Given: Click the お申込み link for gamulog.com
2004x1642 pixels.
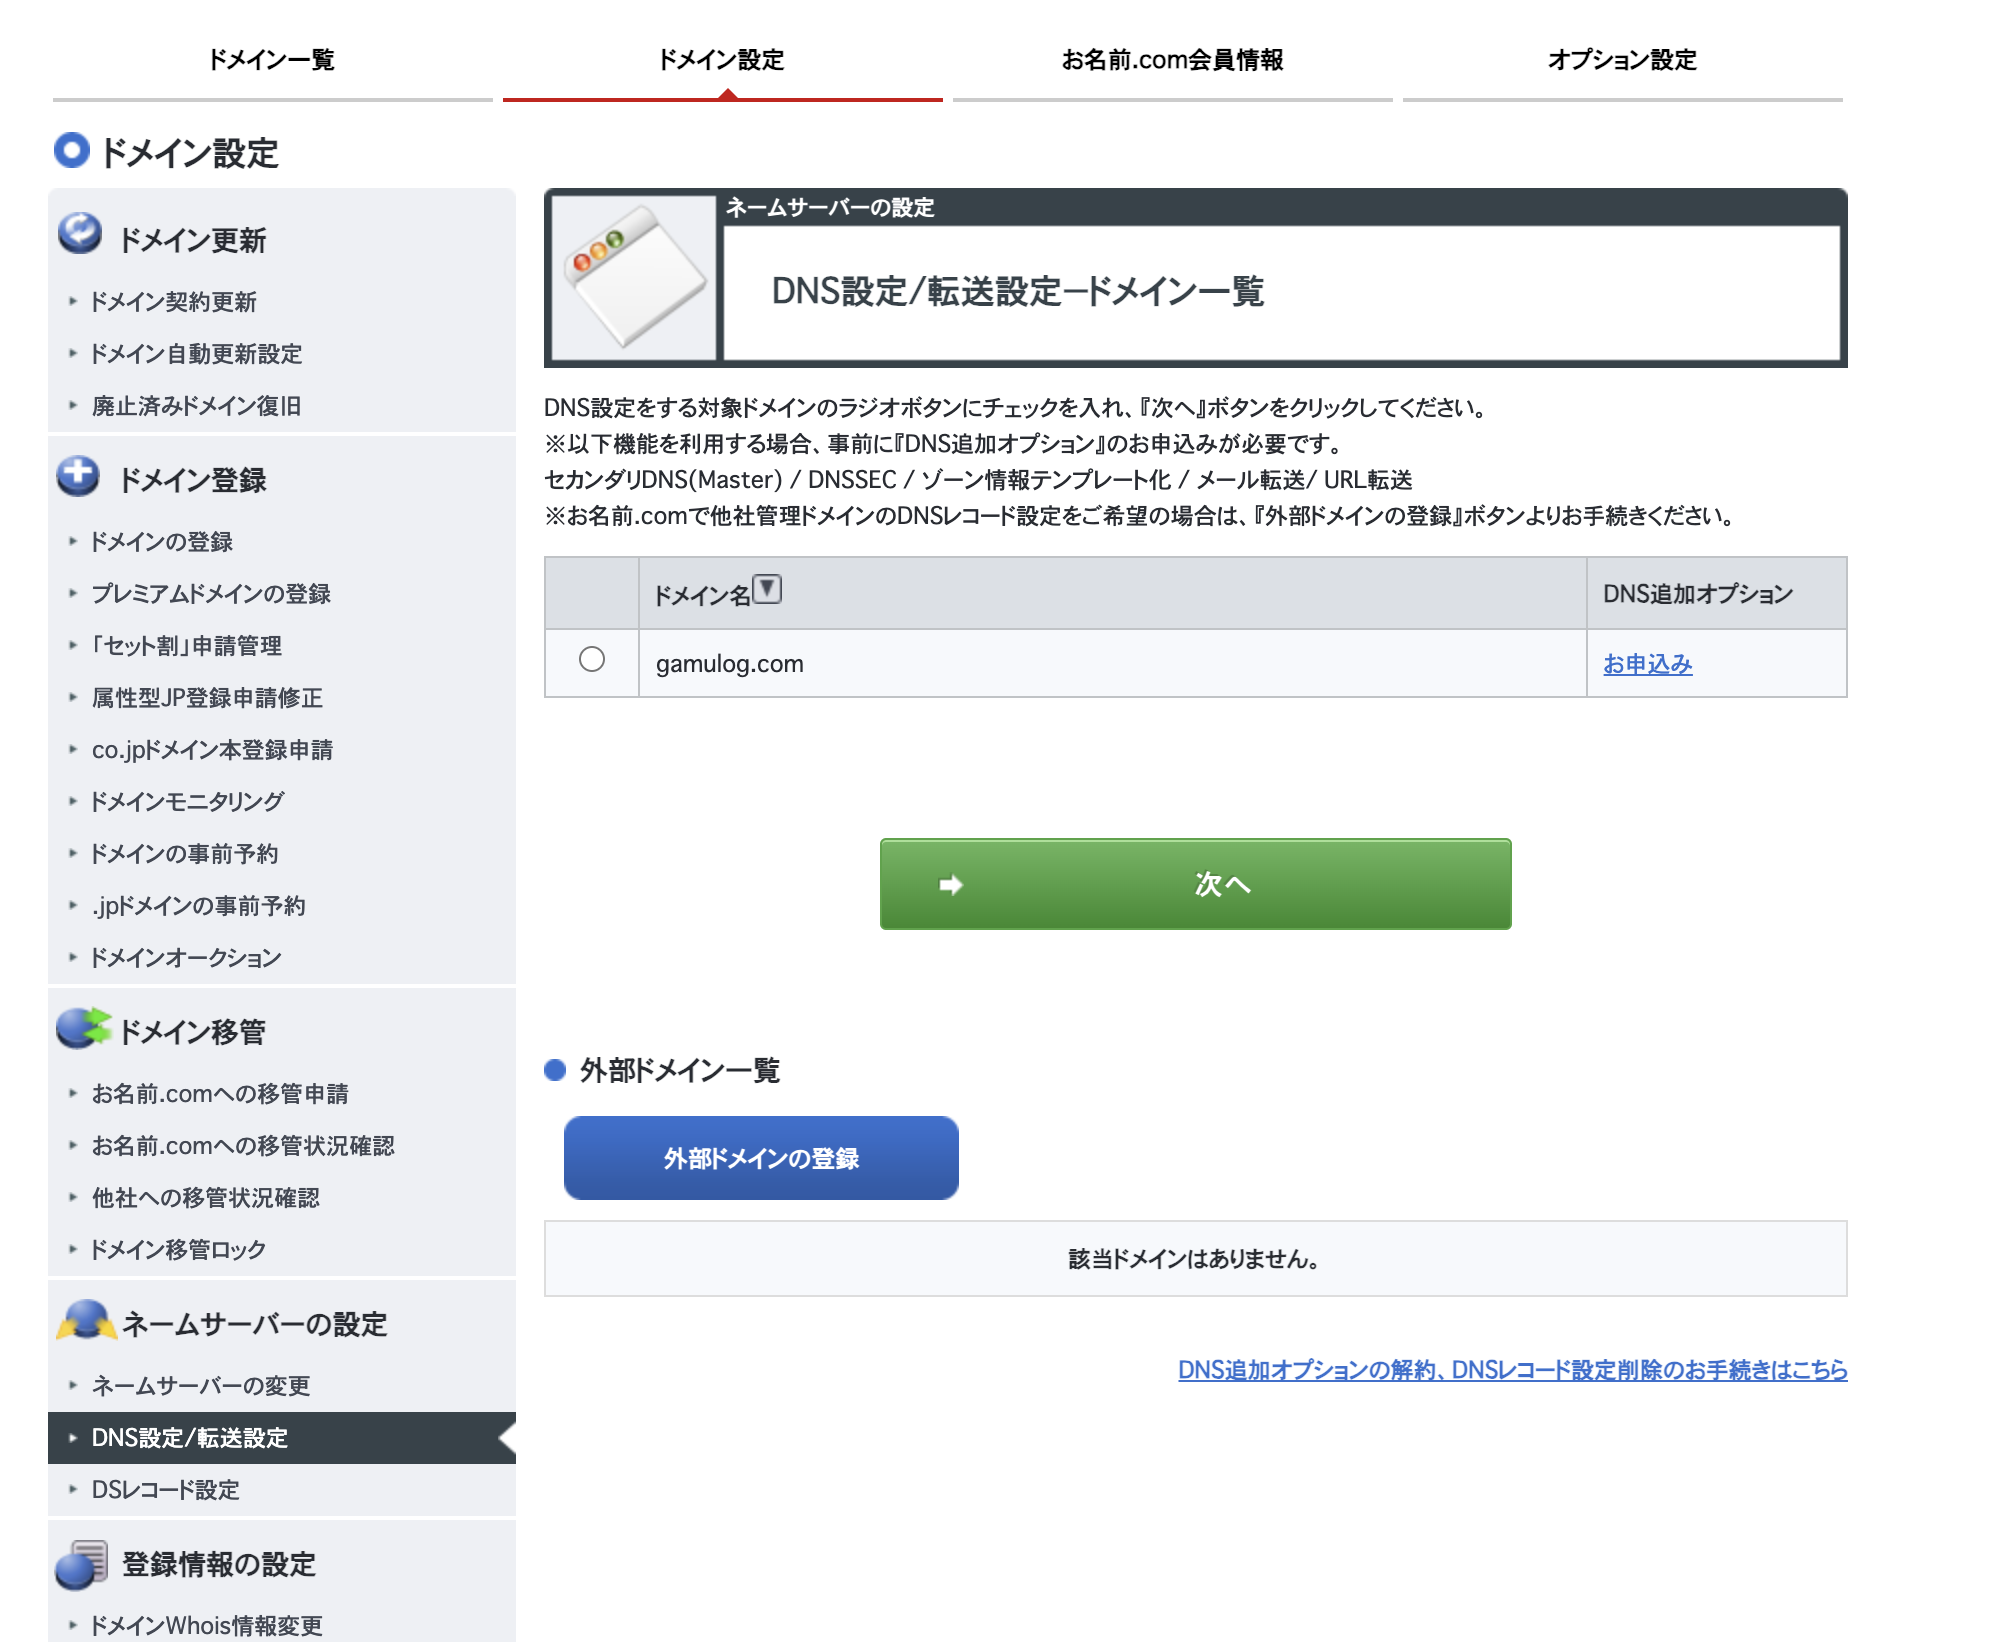Looking at the screenshot, I should (1647, 664).
